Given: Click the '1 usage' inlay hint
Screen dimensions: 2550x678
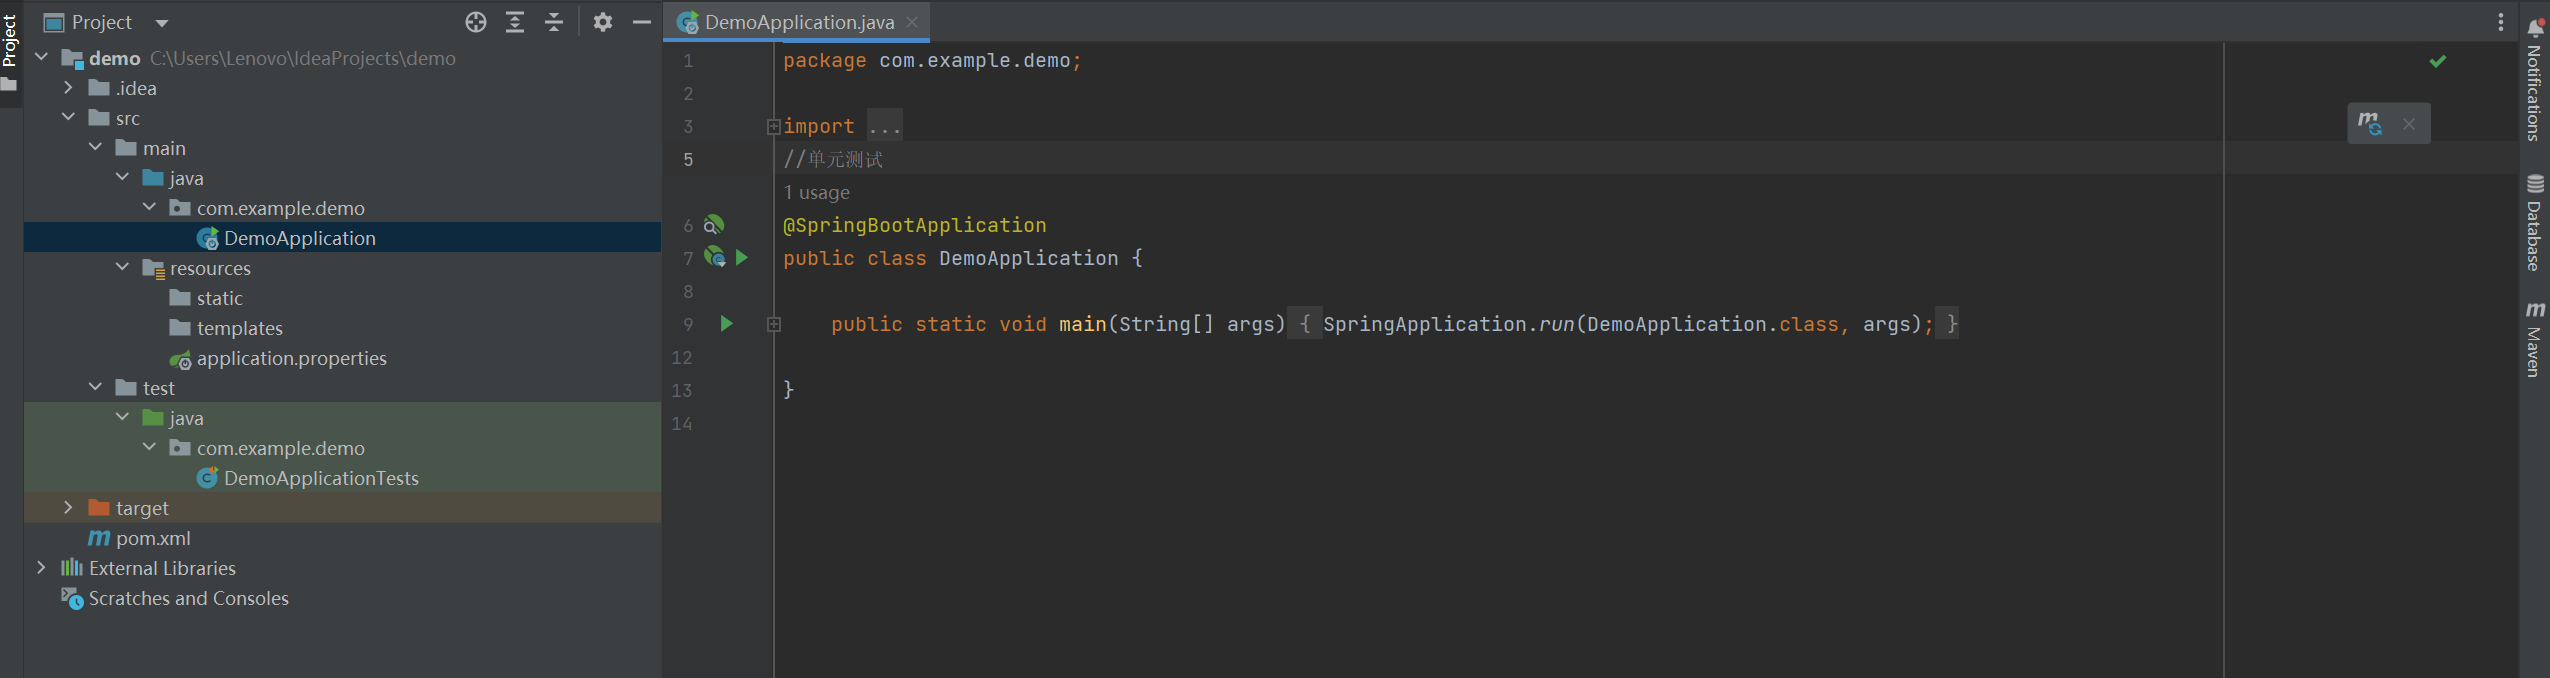Looking at the screenshot, I should pyautogui.click(x=816, y=192).
